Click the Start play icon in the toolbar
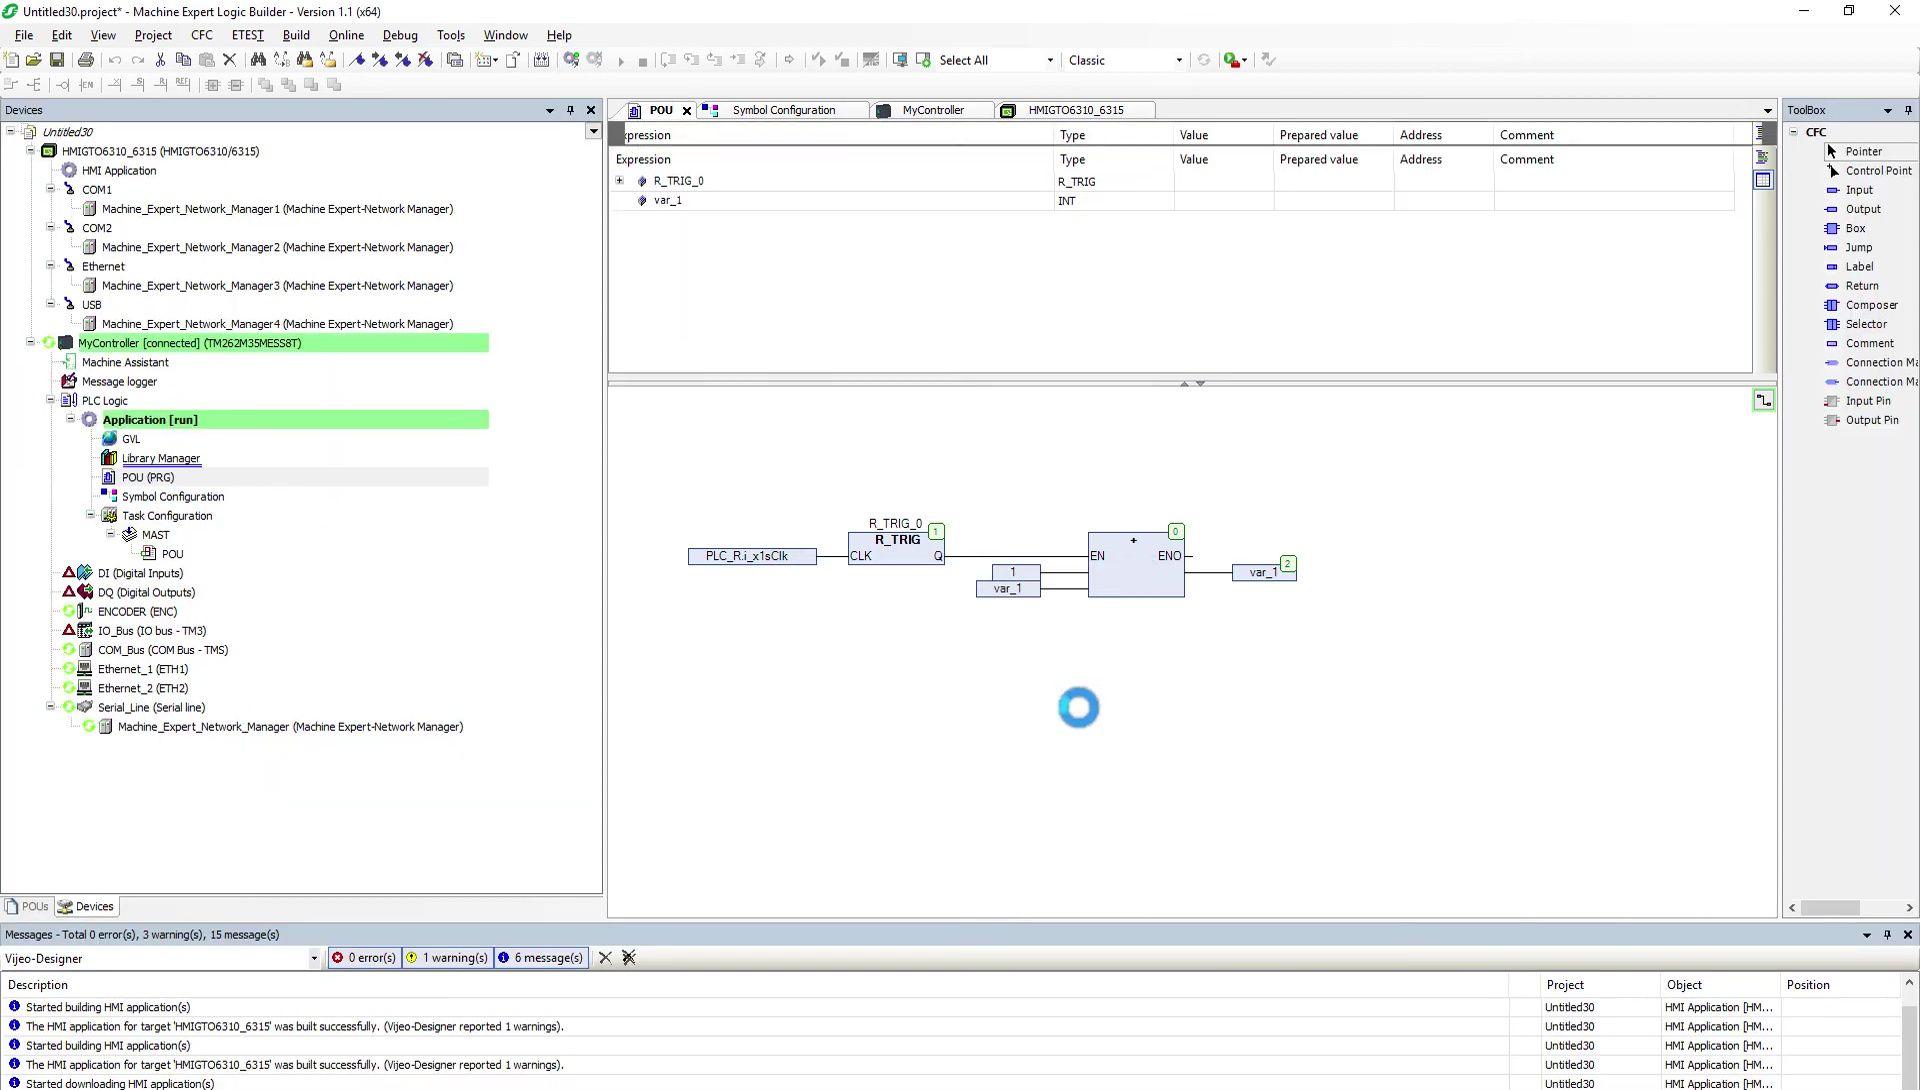The height and width of the screenshot is (1090, 1920). tap(621, 61)
